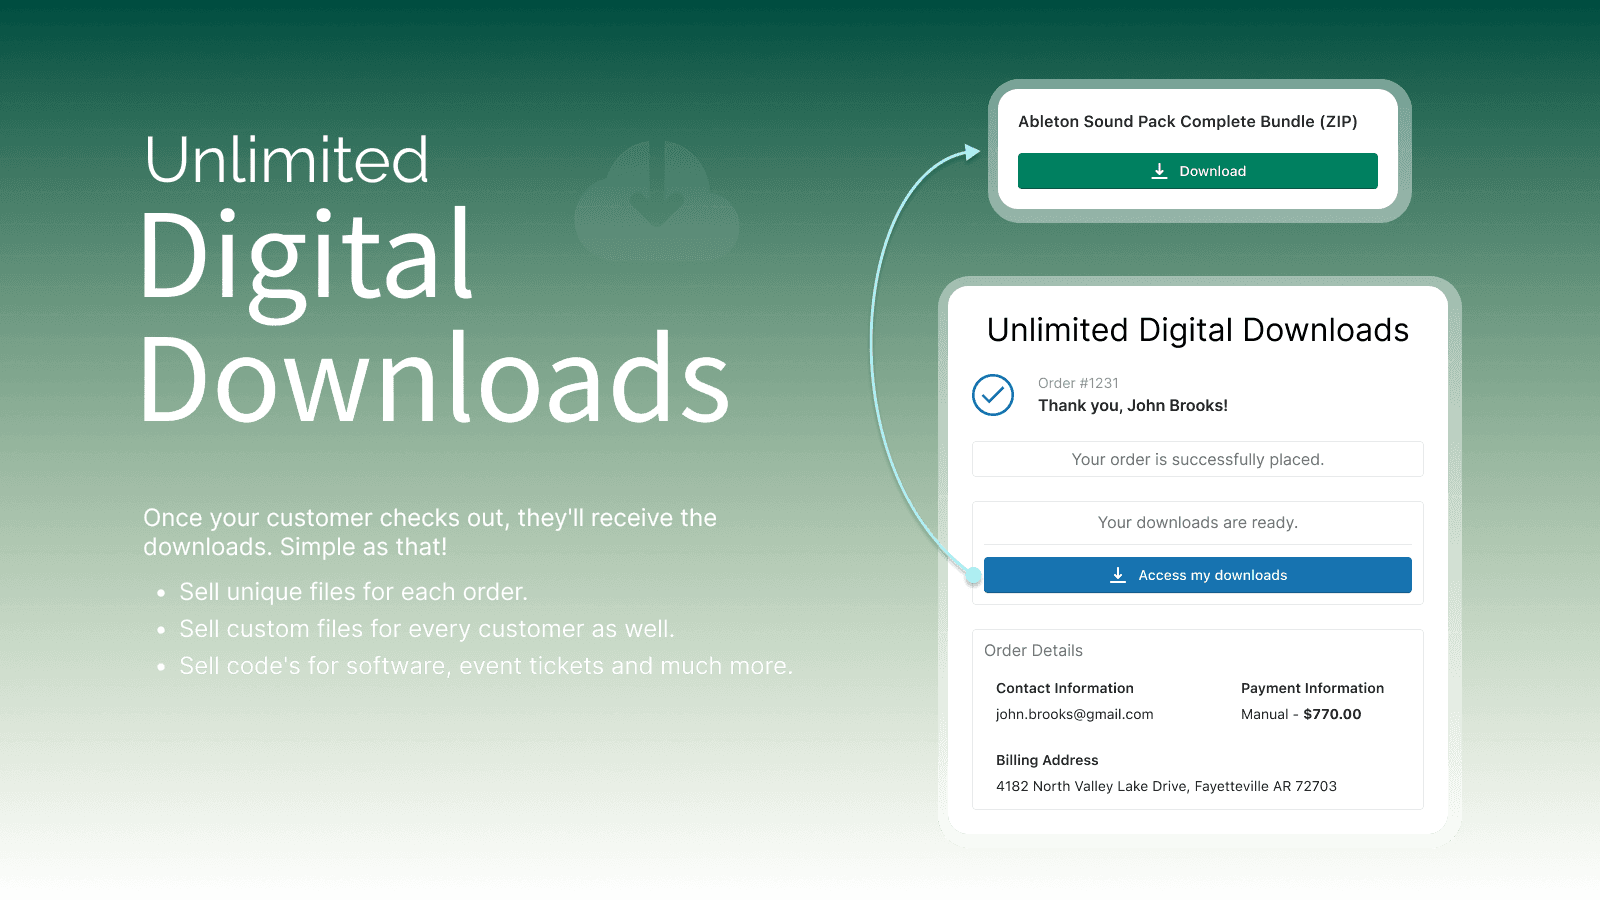1600x900 pixels.
Task: Click the Unlimited Digital Downloads heading
Action: coord(1197,330)
